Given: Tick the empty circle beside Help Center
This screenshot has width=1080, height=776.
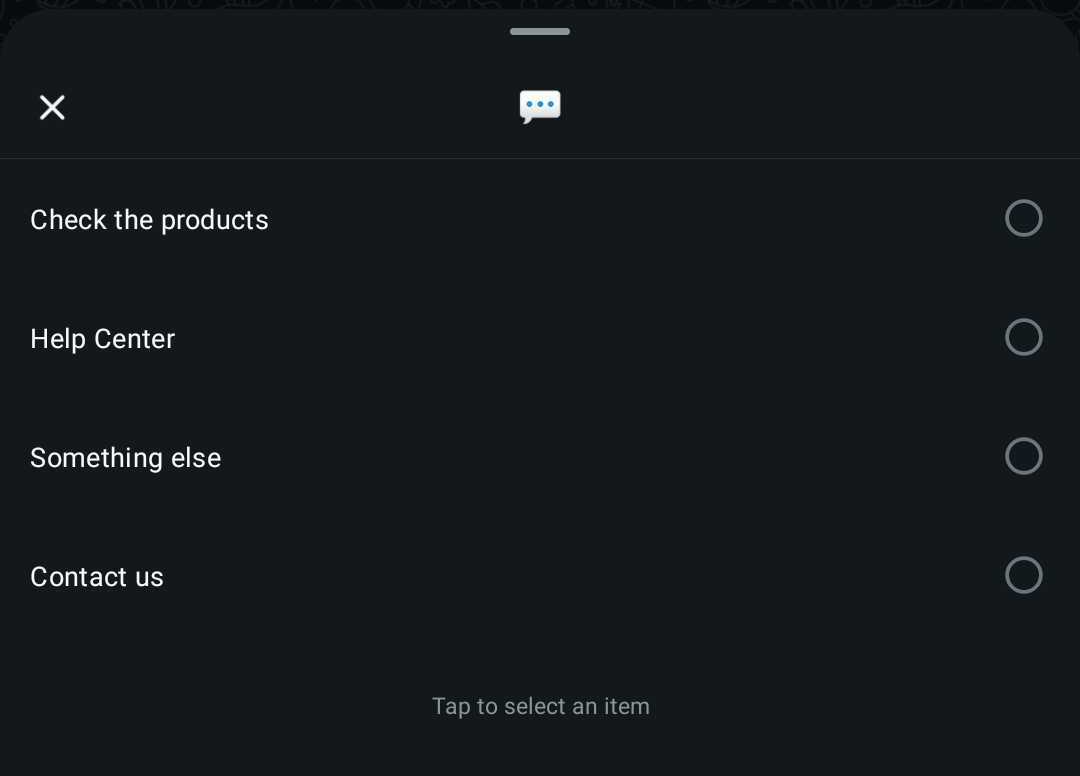Looking at the screenshot, I should tap(1023, 337).
